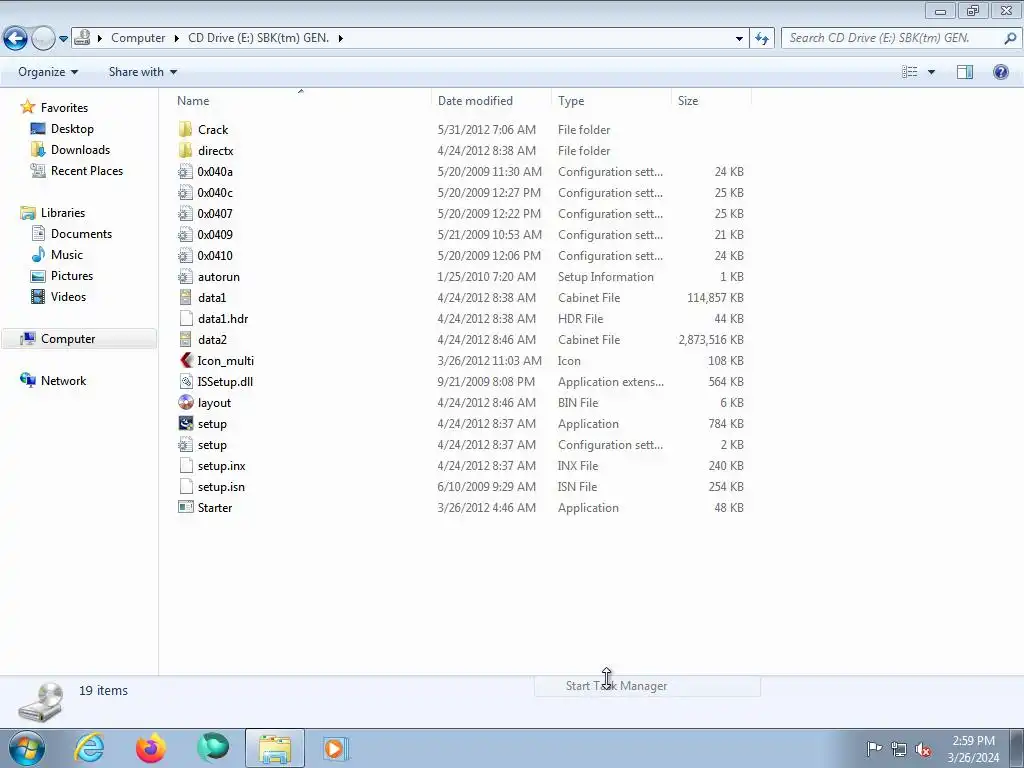Select the directx folder icon
Screen dimensions: 1024x768
[x=185, y=150]
